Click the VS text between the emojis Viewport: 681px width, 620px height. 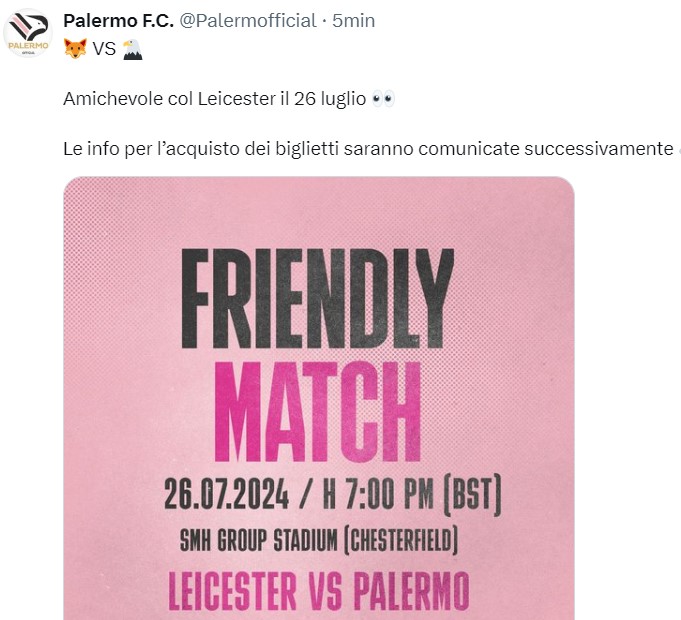click(x=104, y=49)
